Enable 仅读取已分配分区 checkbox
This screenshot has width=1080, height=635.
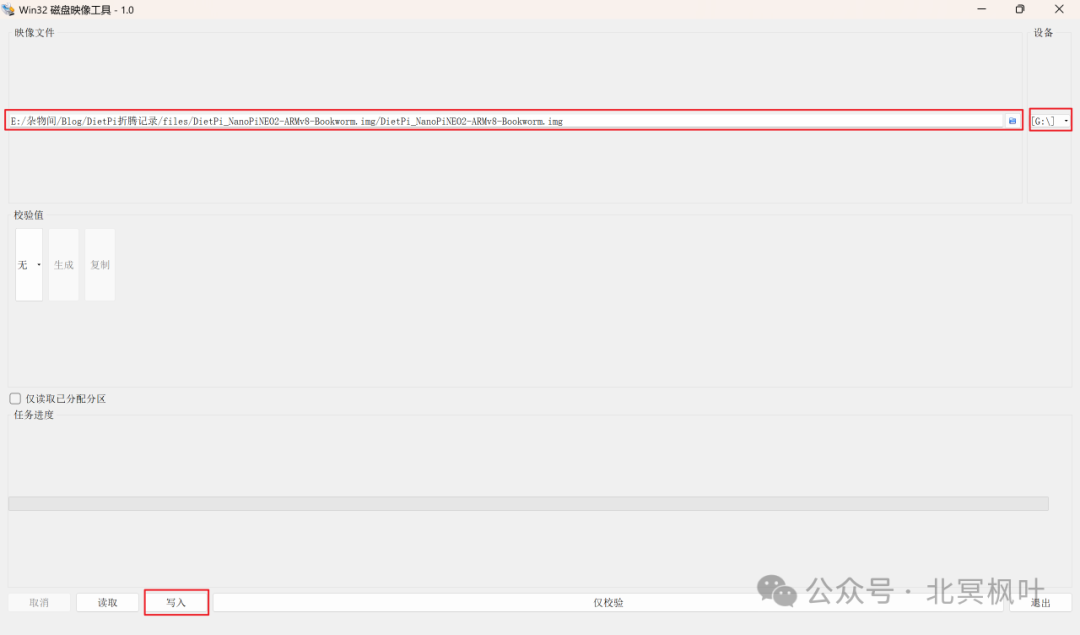(x=15, y=399)
